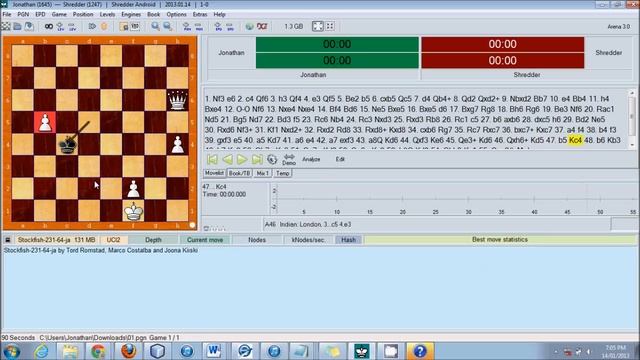Image resolution: width=640 pixels, height=360 pixels.
Task: Switch to the Temp tab
Action: pos(282,173)
